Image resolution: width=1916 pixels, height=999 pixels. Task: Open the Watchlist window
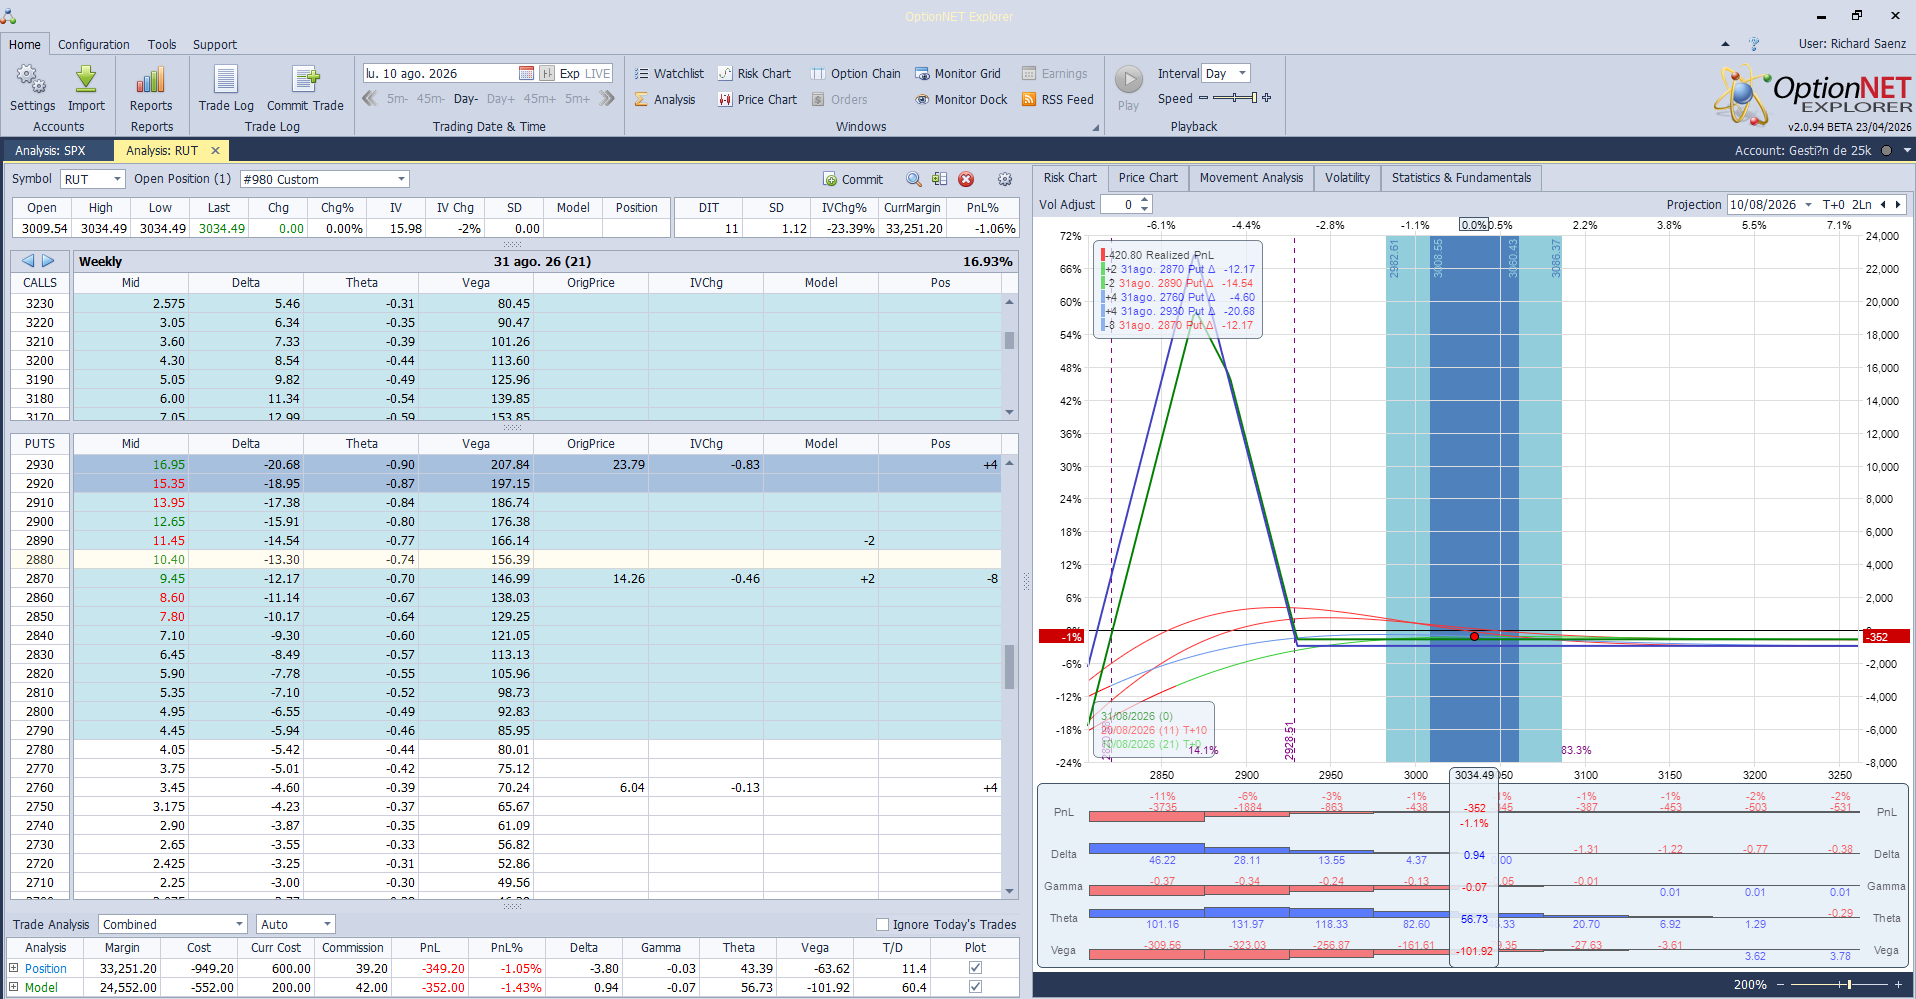(x=669, y=73)
